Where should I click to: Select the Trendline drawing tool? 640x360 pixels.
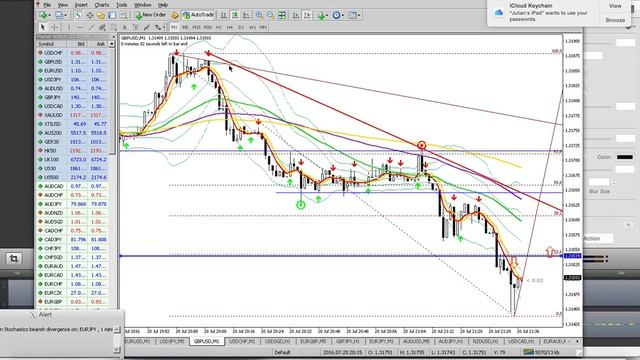point(91,27)
